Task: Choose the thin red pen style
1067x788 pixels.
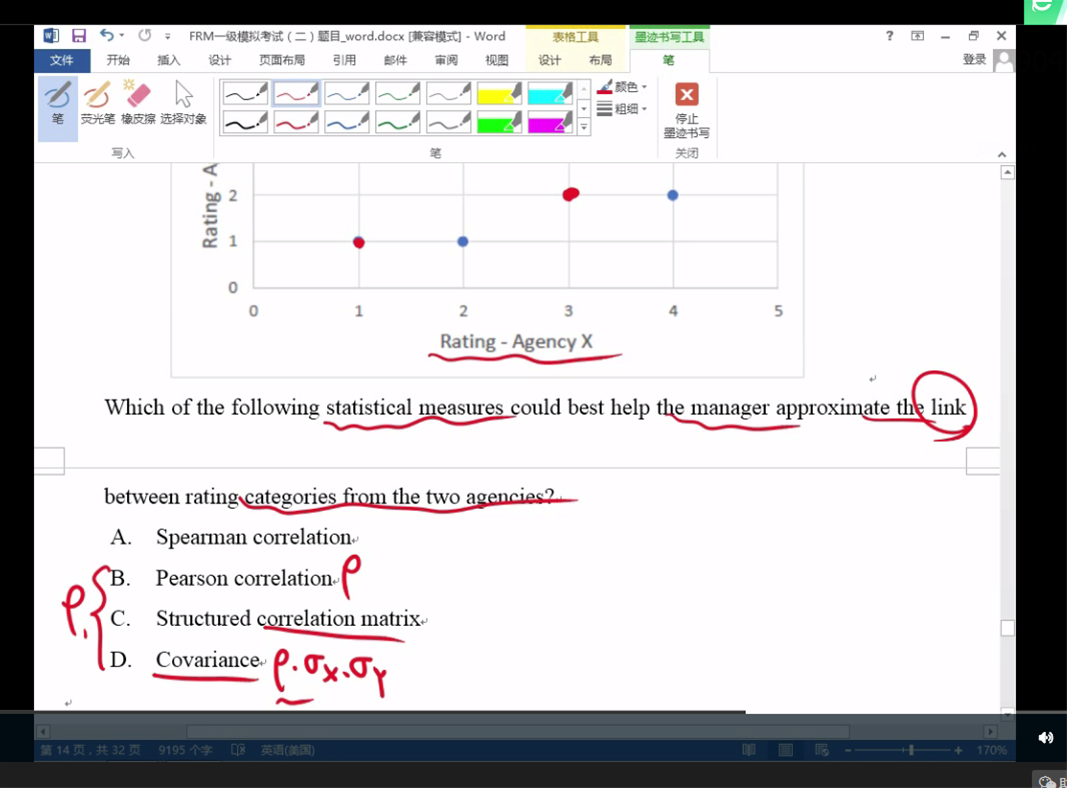Action: 296,93
